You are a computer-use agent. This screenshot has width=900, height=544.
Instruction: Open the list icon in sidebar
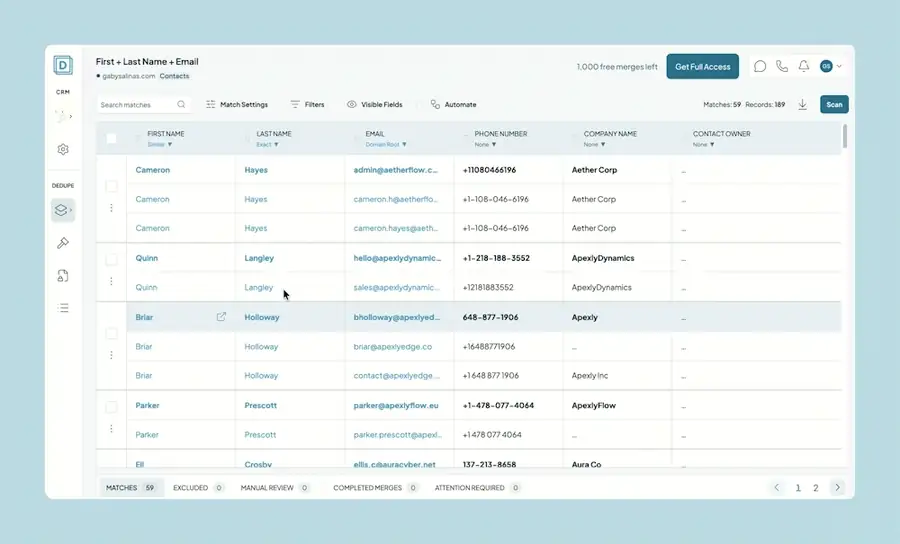pyautogui.click(x=63, y=308)
